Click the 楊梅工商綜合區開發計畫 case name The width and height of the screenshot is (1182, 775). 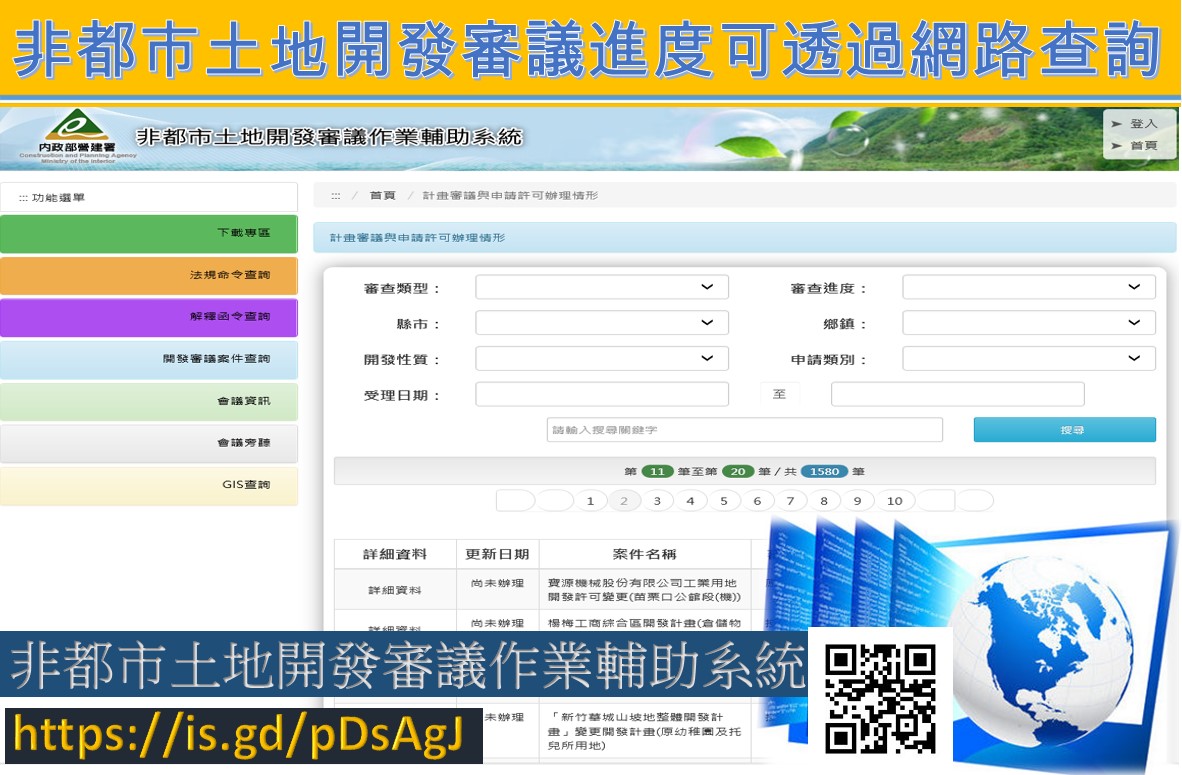point(645,623)
